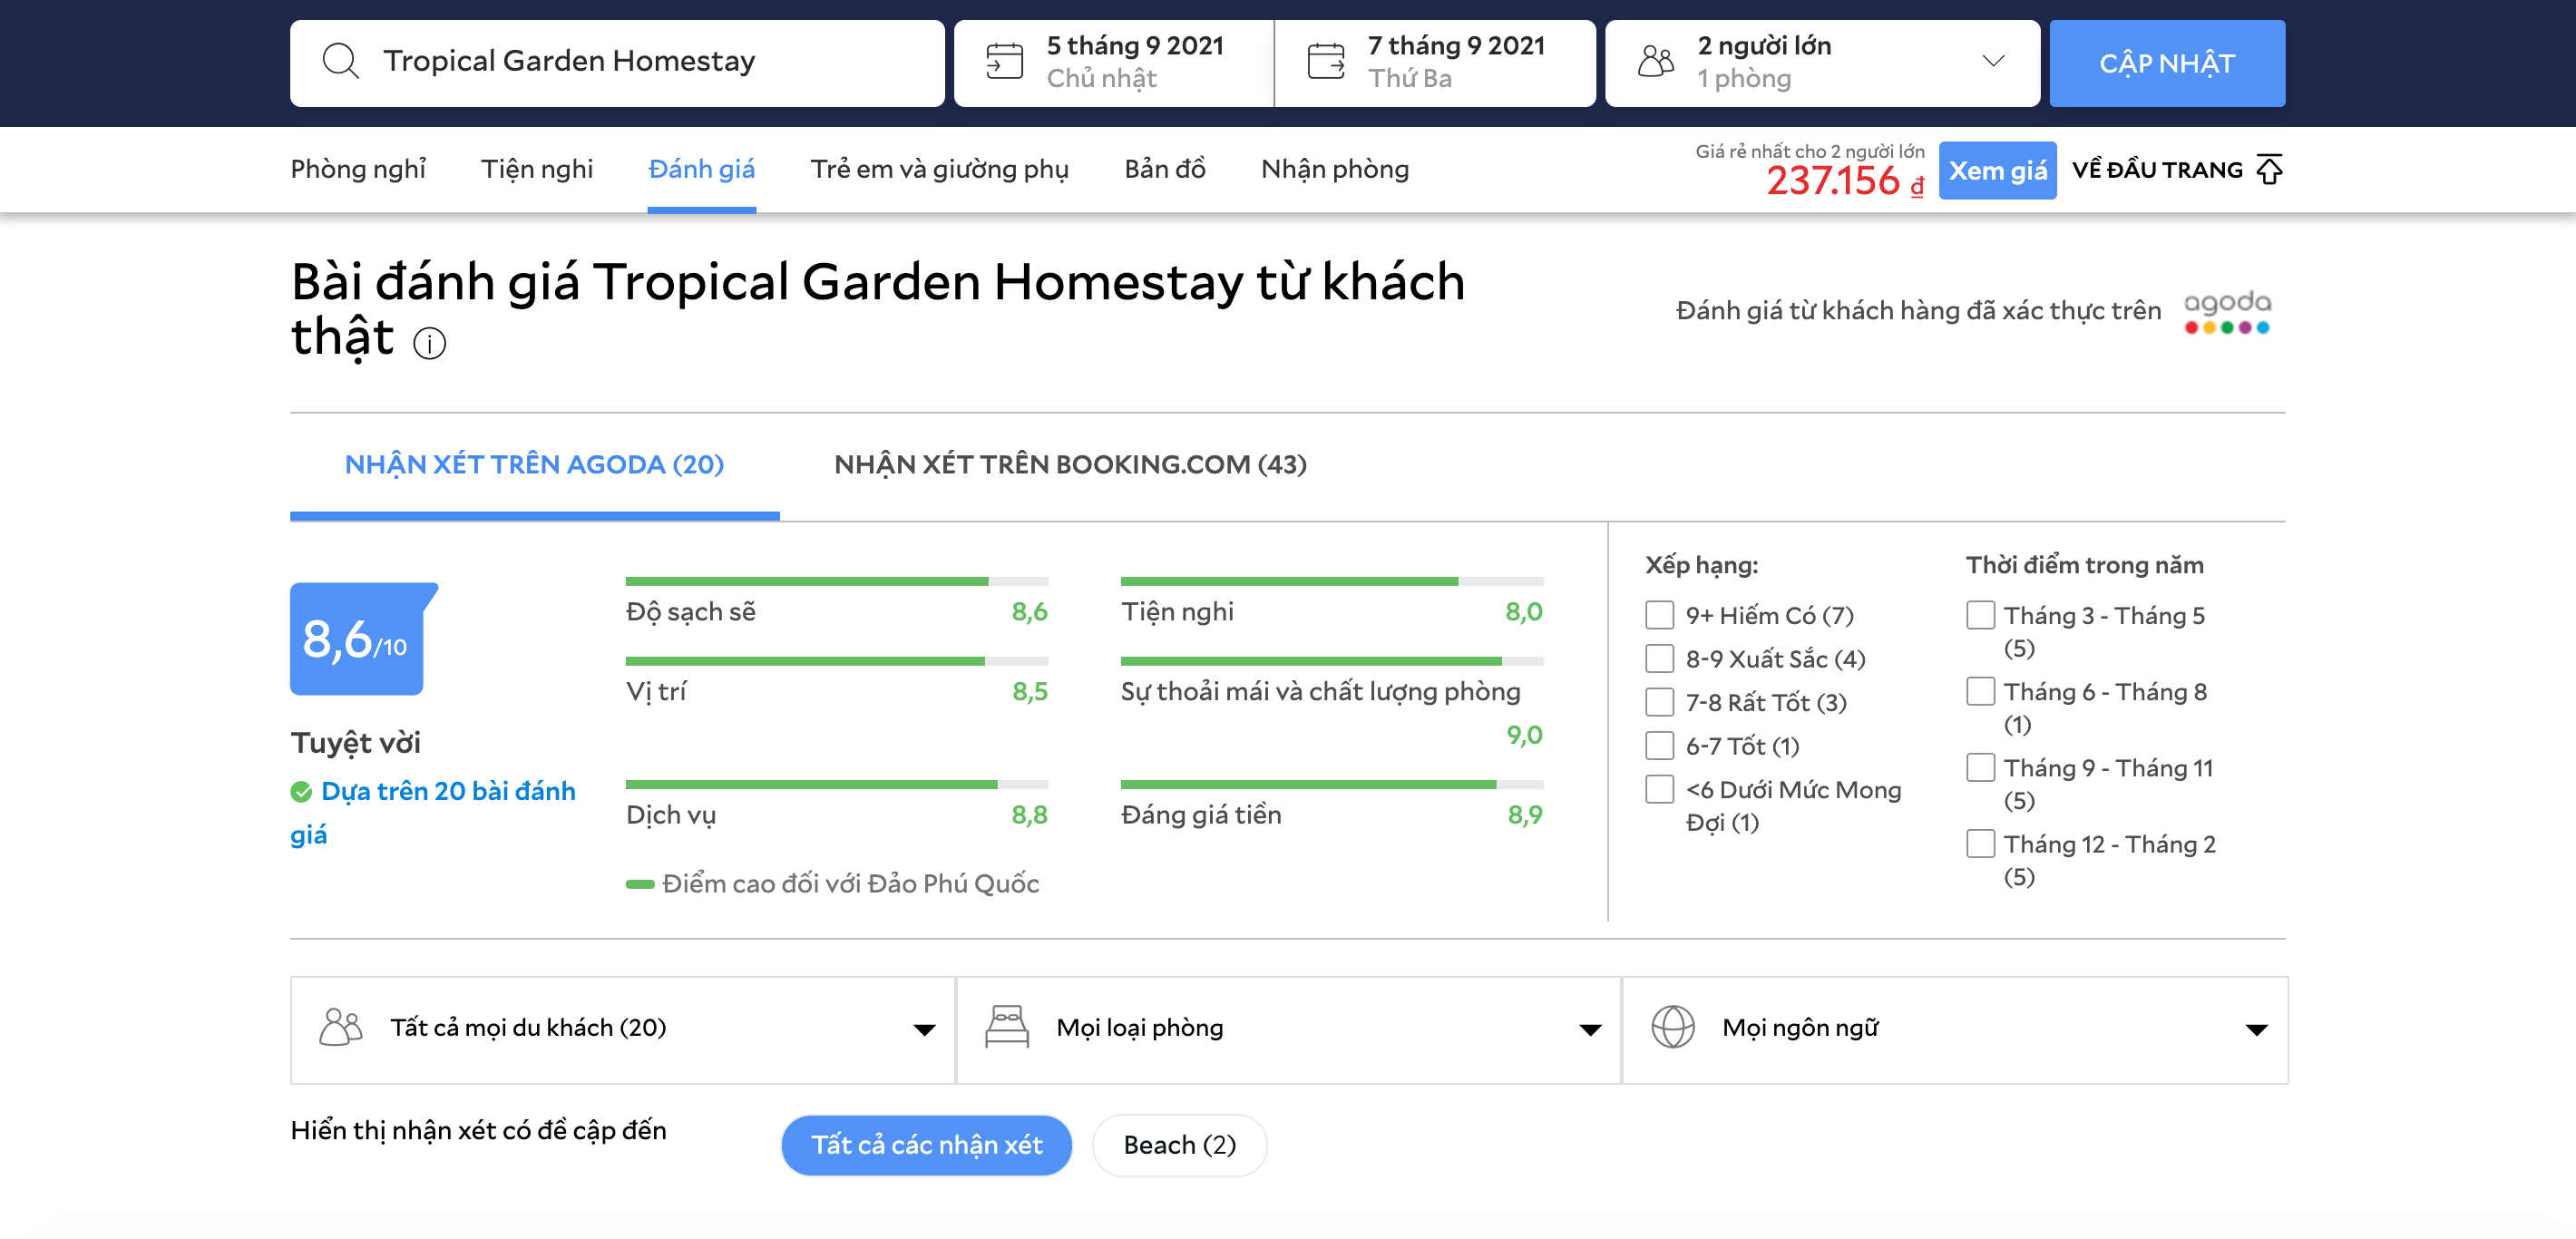Click the Tropical Garden Homestay search field

coord(617,63)
